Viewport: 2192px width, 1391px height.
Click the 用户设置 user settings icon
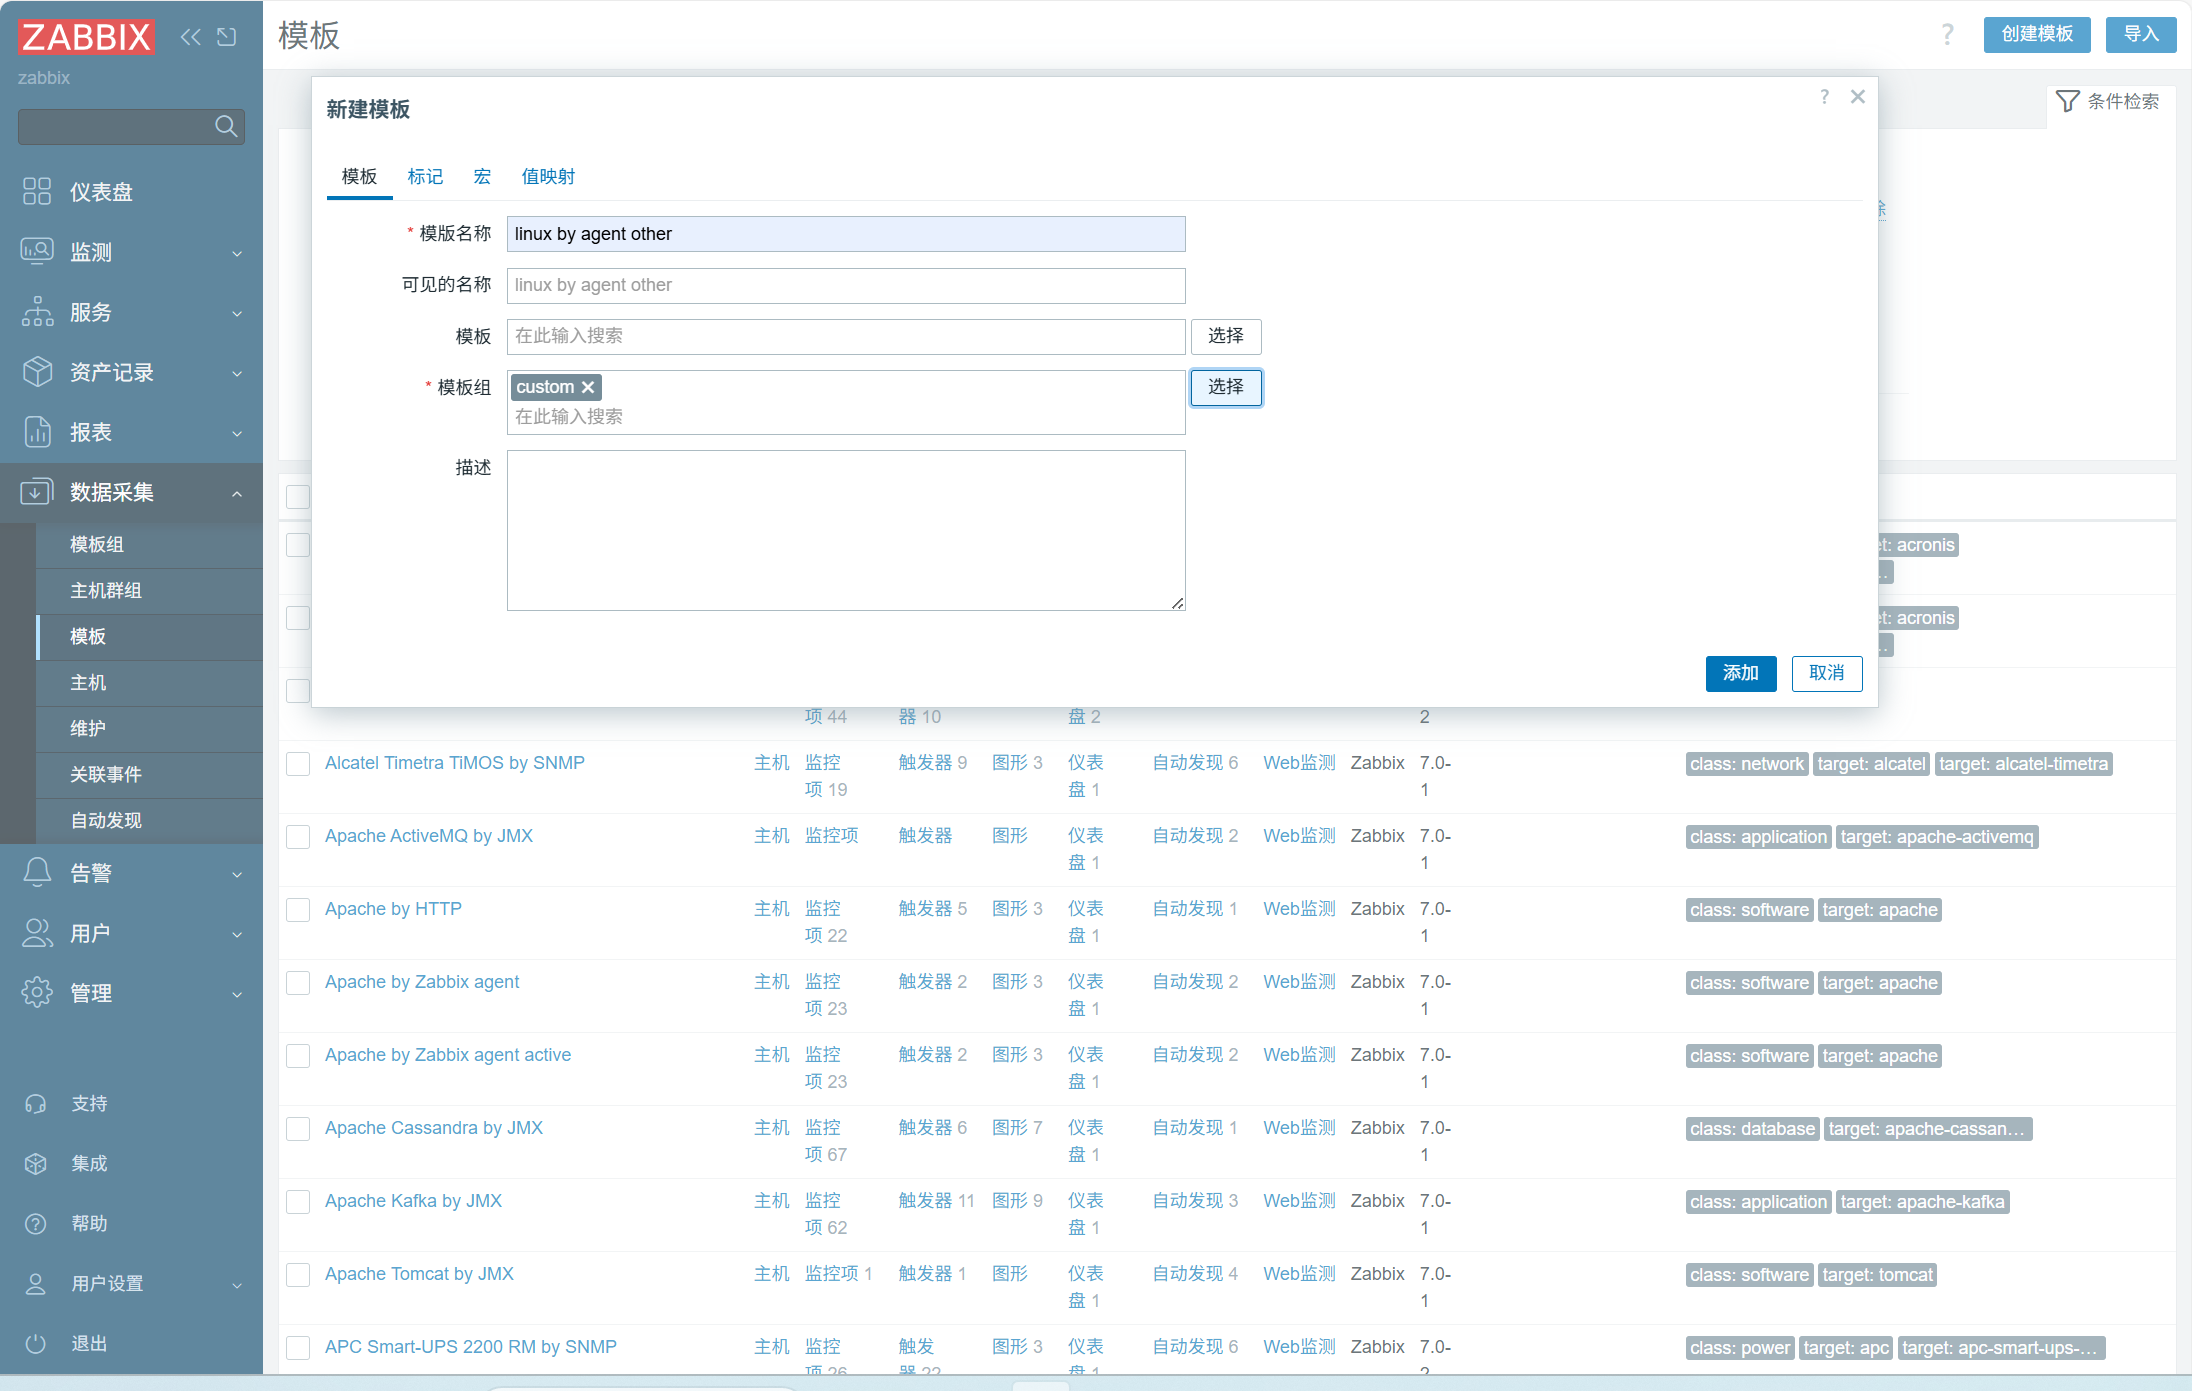(x=36, y=1283)
